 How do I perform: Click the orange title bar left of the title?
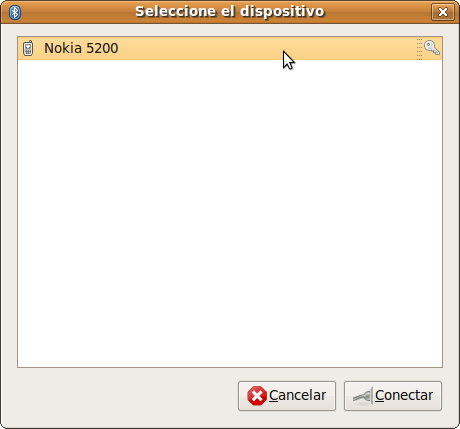click(77, 12)
